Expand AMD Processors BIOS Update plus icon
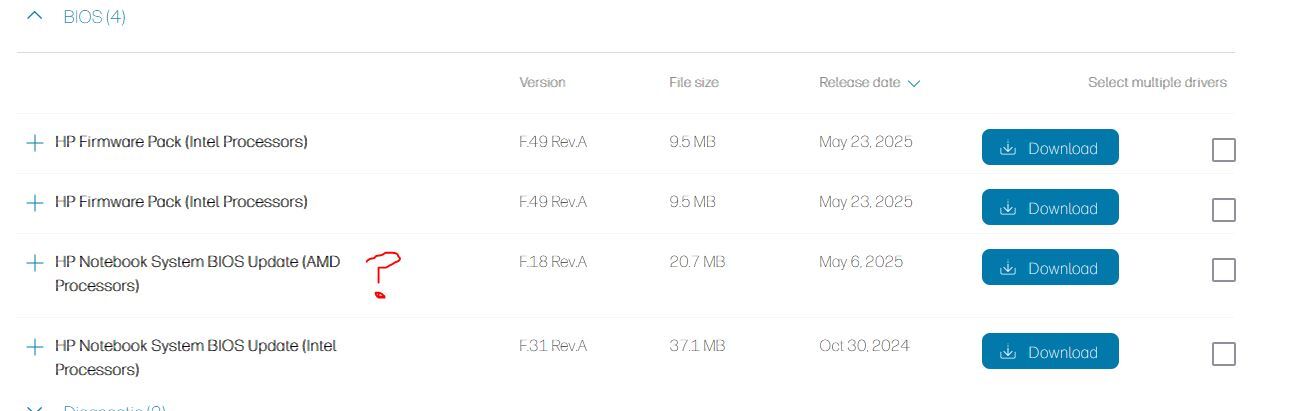1294x411 pixels. 34,262
